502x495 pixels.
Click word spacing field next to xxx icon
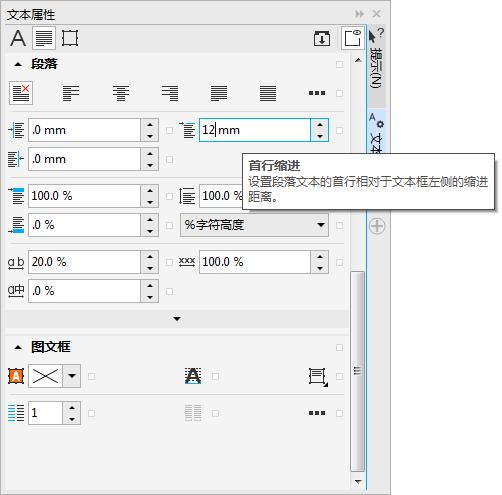pos(255,262)
